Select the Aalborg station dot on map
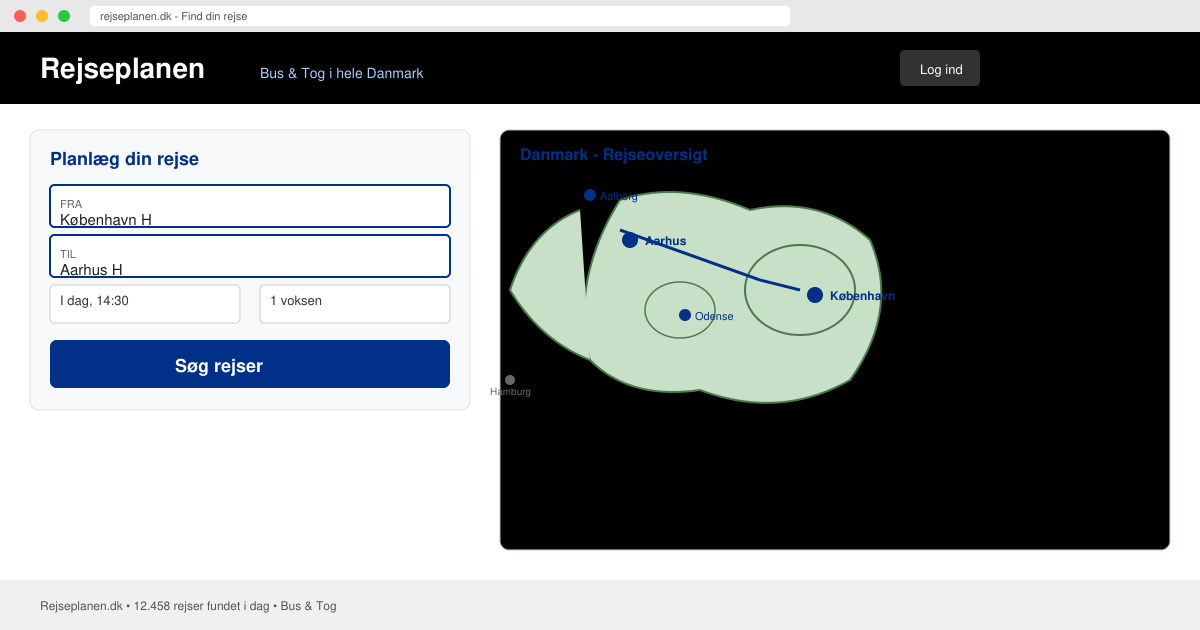 point(590,195)
